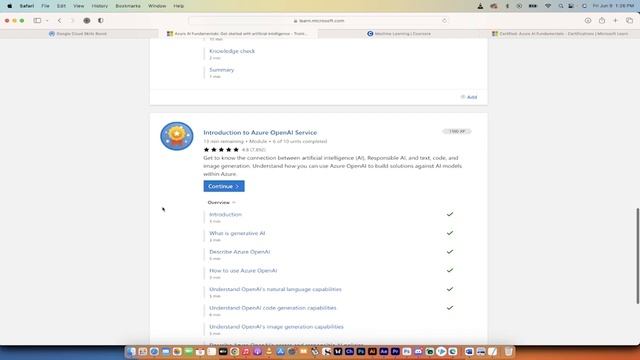Collapse the Overview section chevron

[234, 202]
